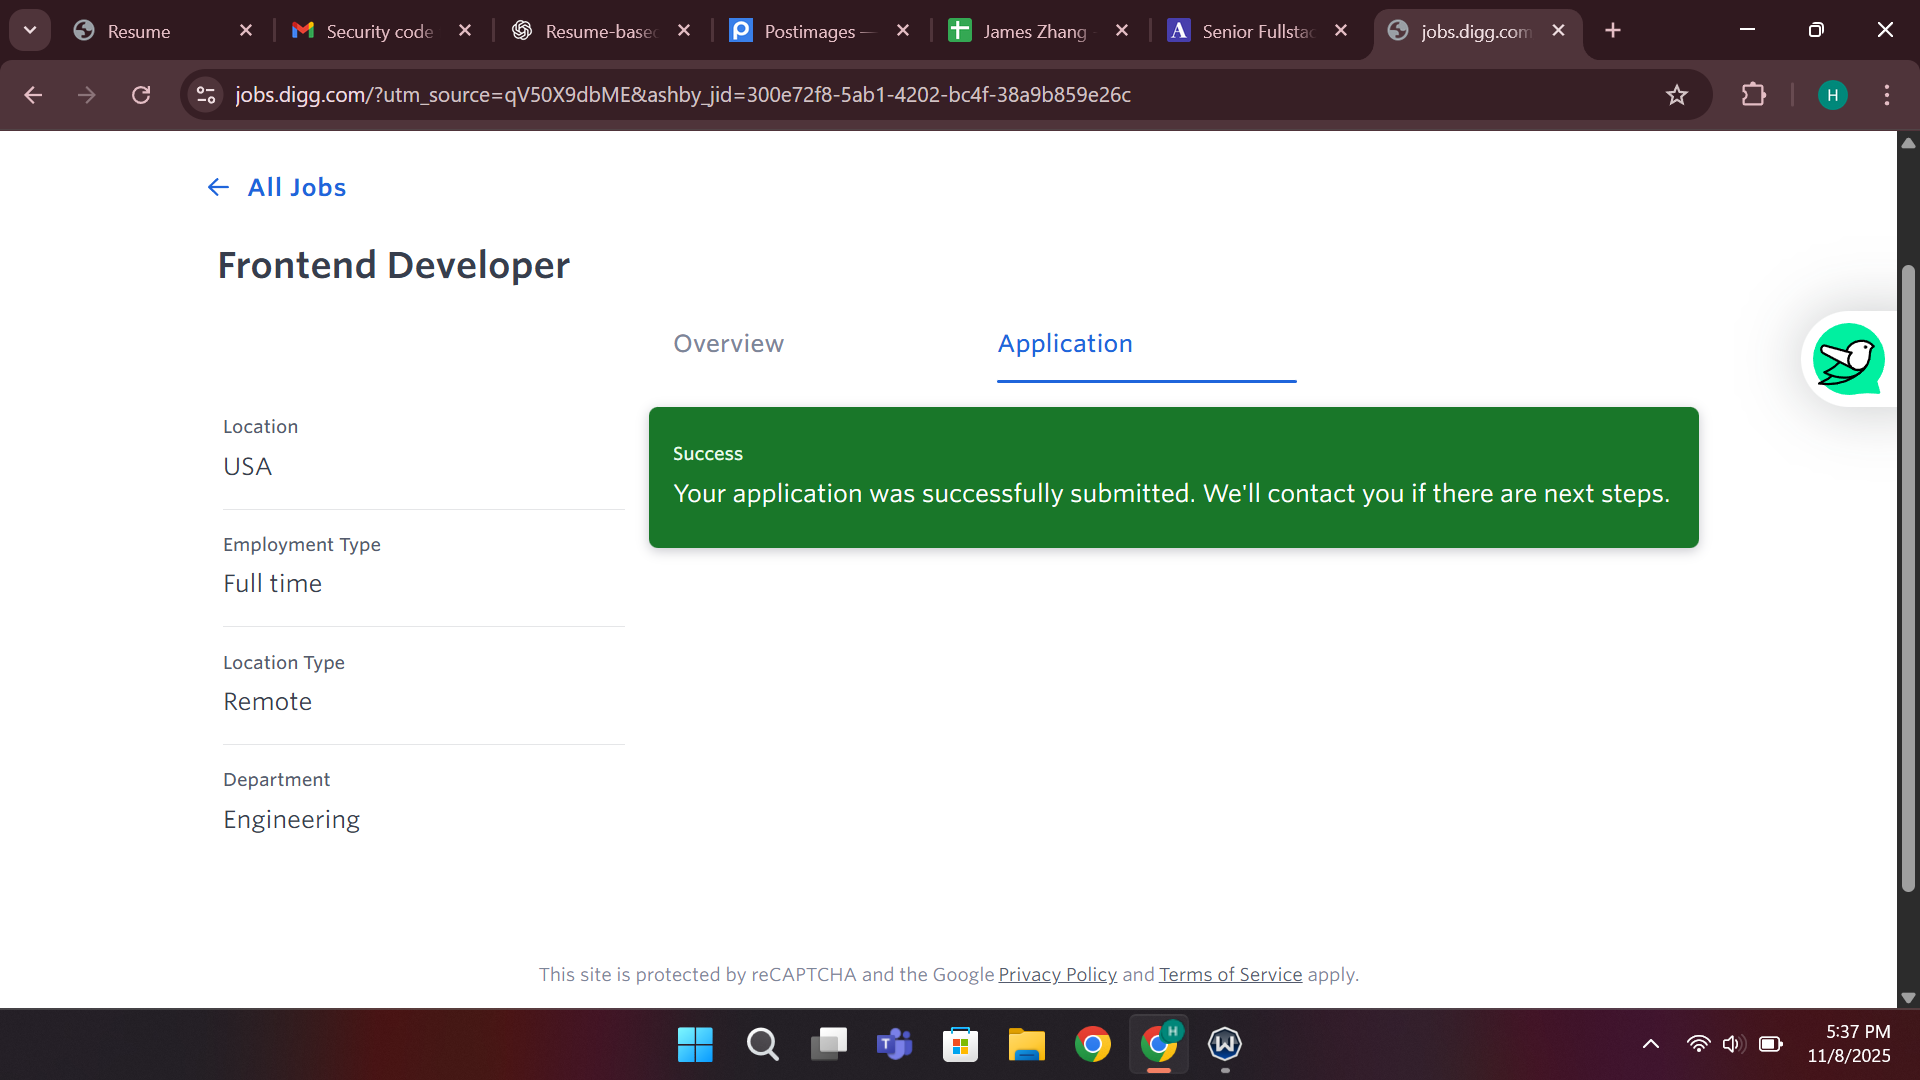Bookmark this page with the star icon
The width and height of the screenshot is (1920, 1080).
pyautogui.click(x=1677, y=95)
